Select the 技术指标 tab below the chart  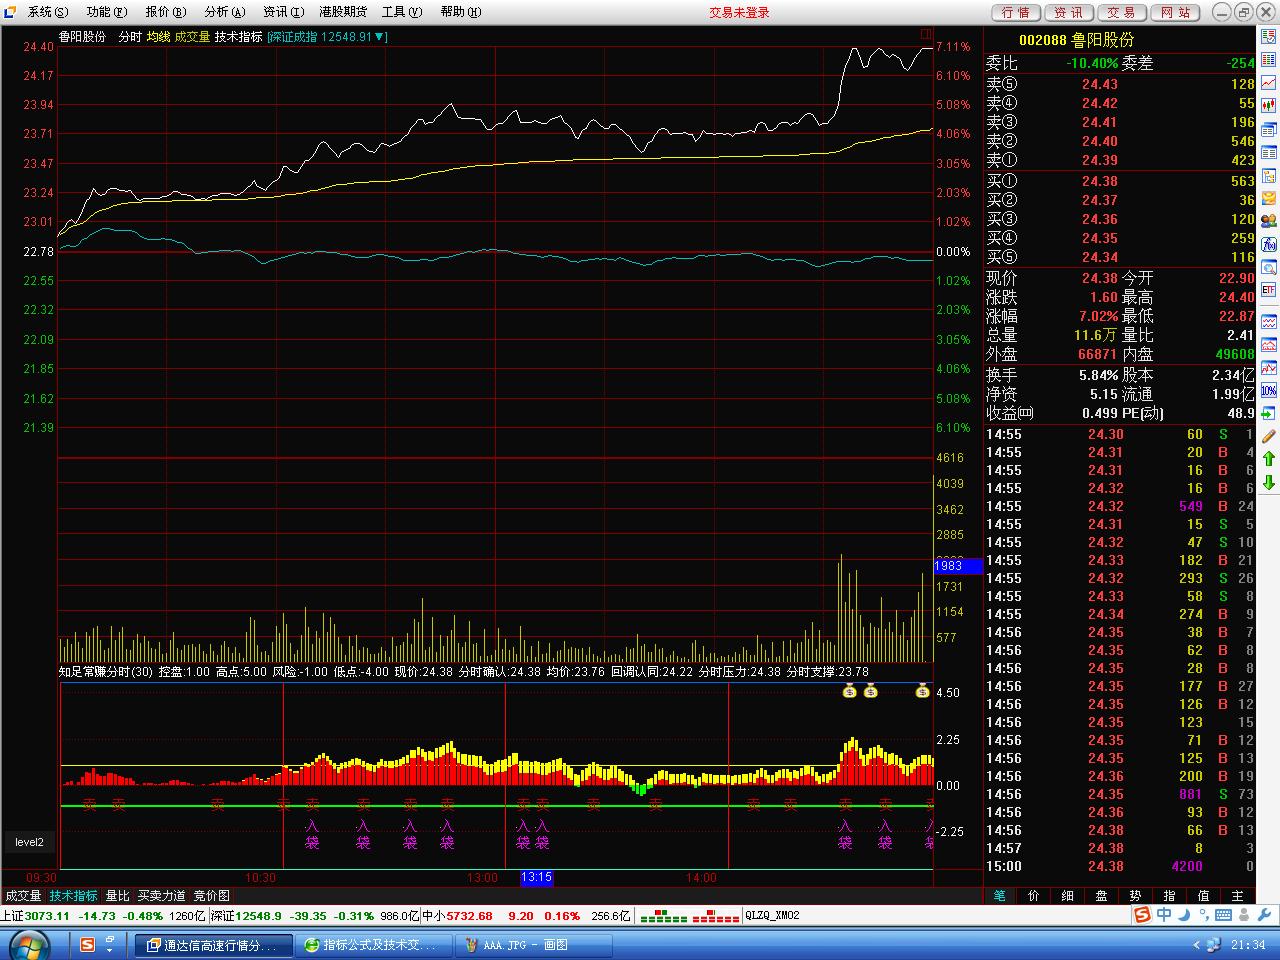pyautogui.click(x=74, y=896)
